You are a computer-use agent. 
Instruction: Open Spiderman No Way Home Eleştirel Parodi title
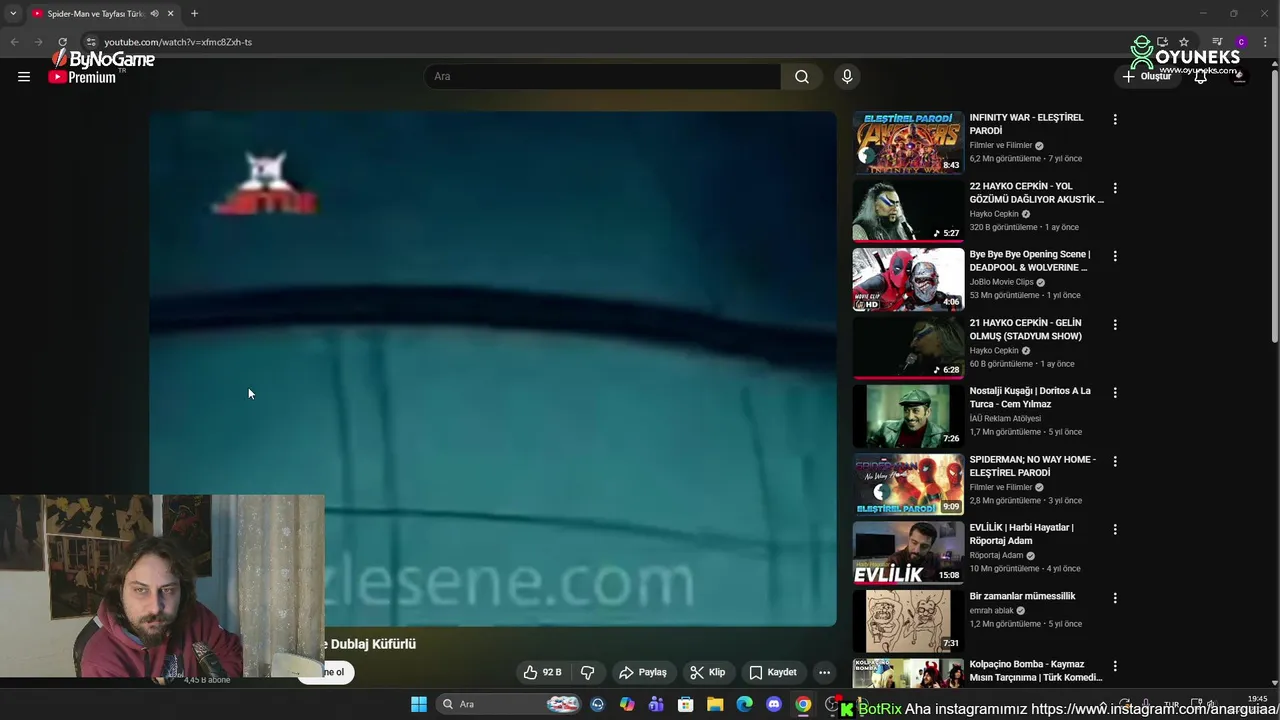point(1033,466)
